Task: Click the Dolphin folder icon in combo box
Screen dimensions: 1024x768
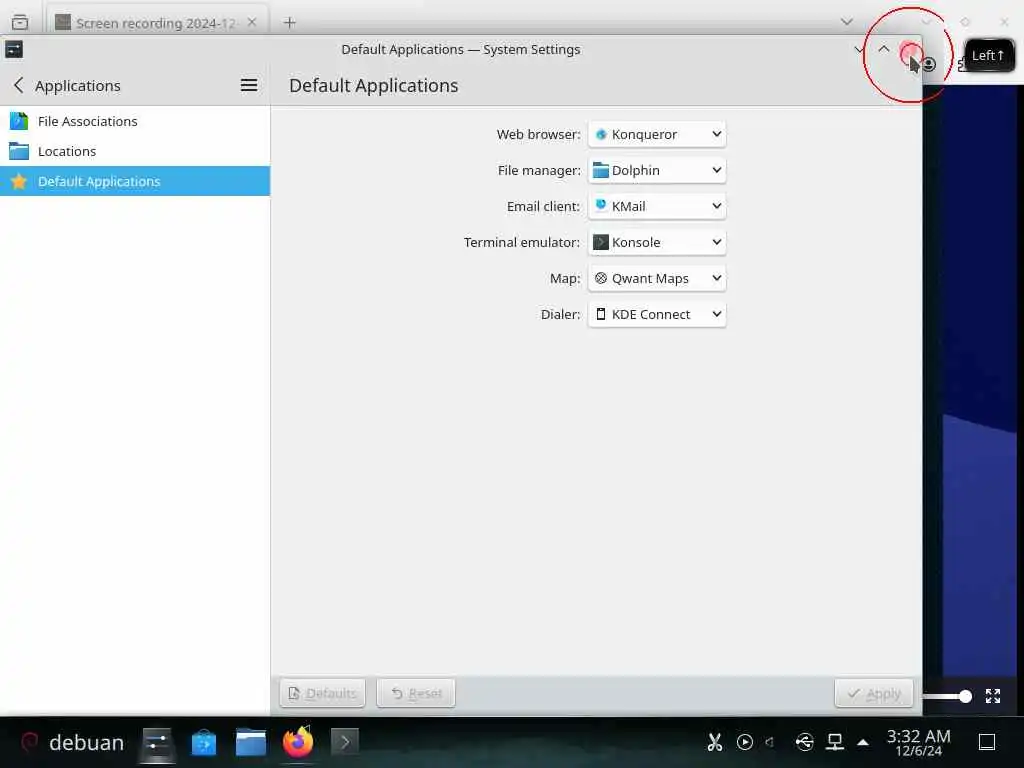Action: pyautogui.click(x=601, y=170)
